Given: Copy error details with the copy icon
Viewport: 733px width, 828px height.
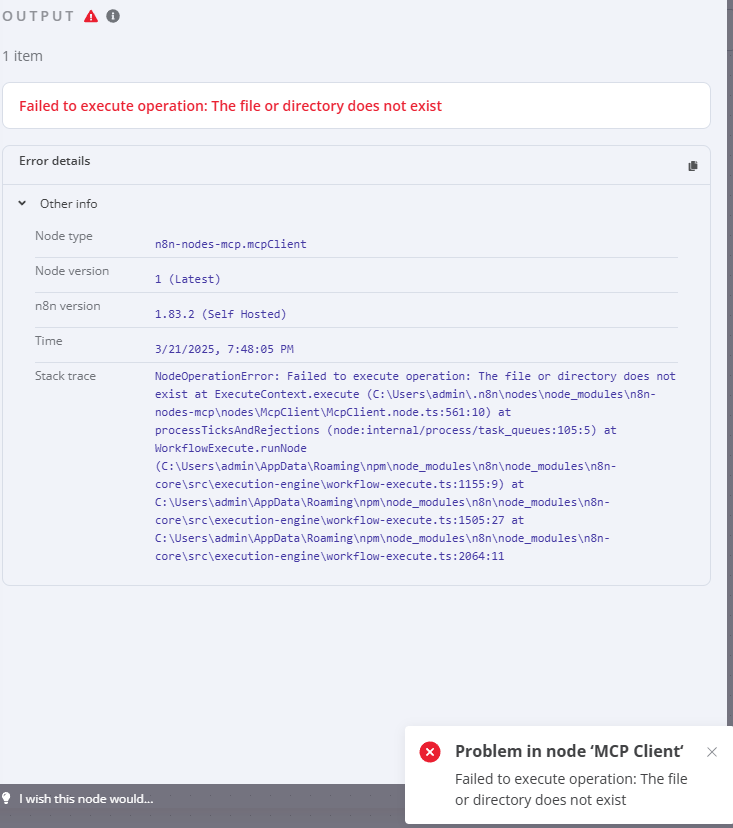Looking at the screenshot, I should tap(692, 166).
